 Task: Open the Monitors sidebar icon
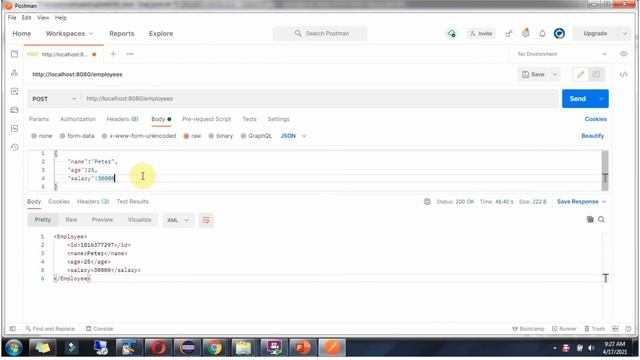pos(14,129)
